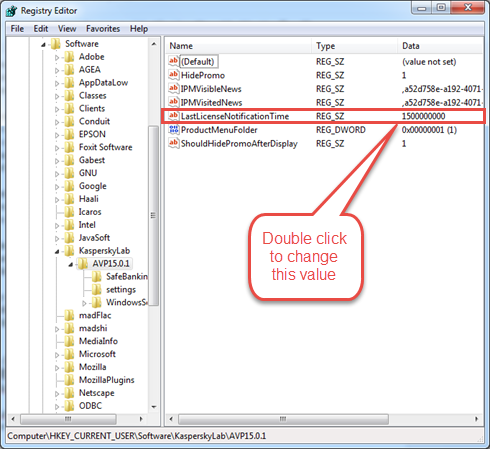490x449 pixels.
Task: Select the Conduit registry key
Action: pyautogui.click(x=94, y=121)
